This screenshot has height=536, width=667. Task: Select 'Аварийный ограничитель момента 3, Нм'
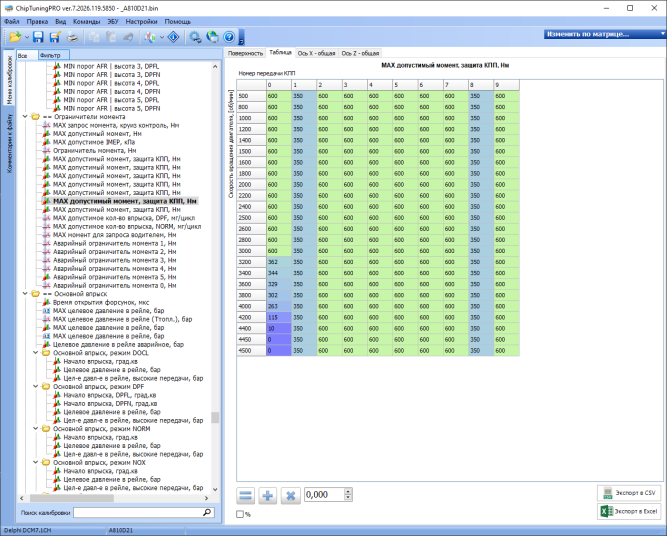tap(114, 260)
